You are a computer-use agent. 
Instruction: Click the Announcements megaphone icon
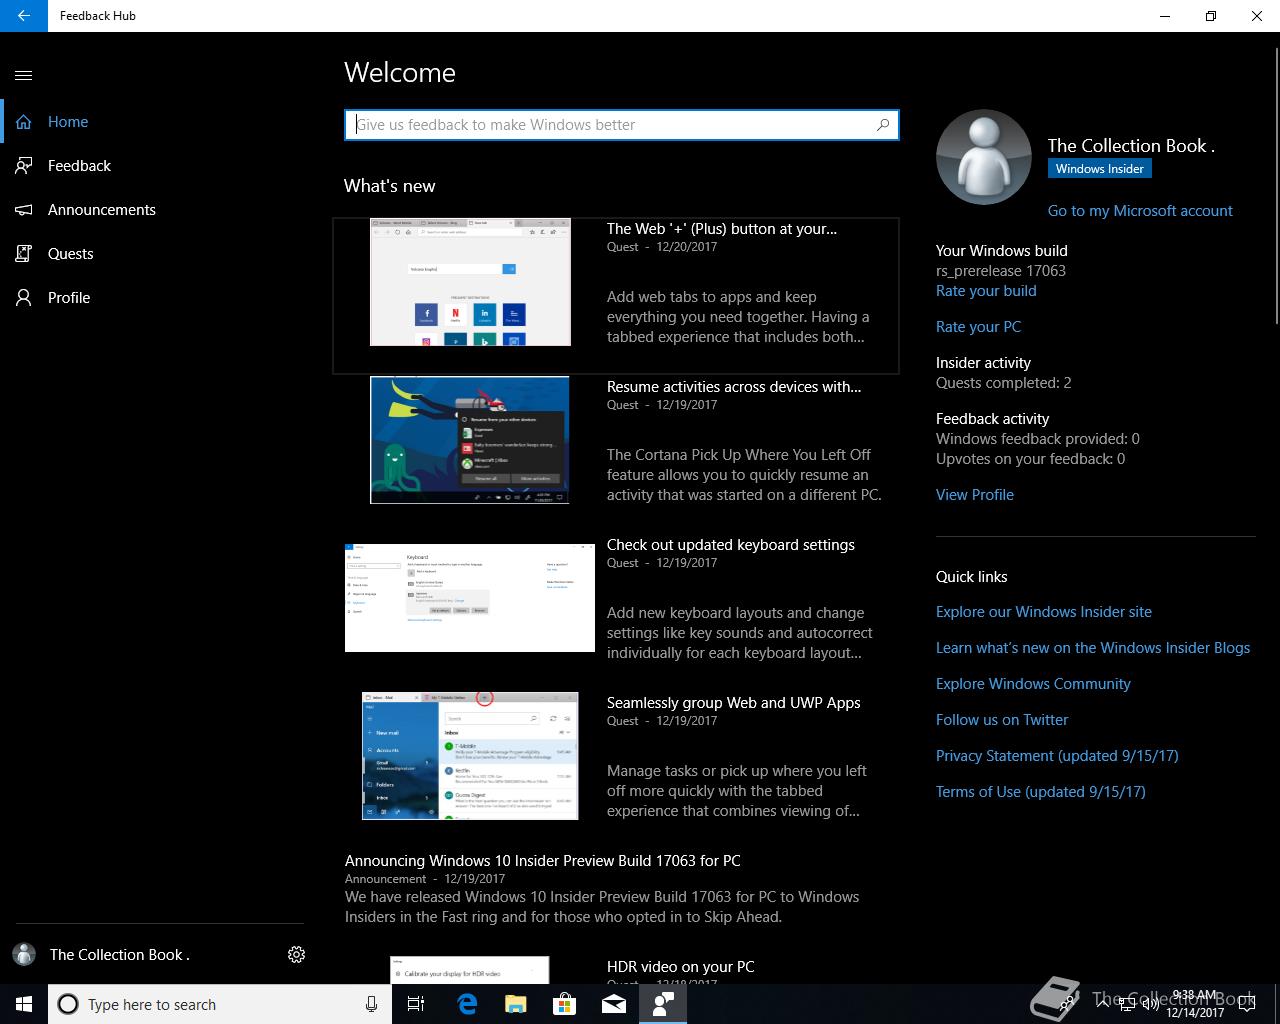point(24,210)
